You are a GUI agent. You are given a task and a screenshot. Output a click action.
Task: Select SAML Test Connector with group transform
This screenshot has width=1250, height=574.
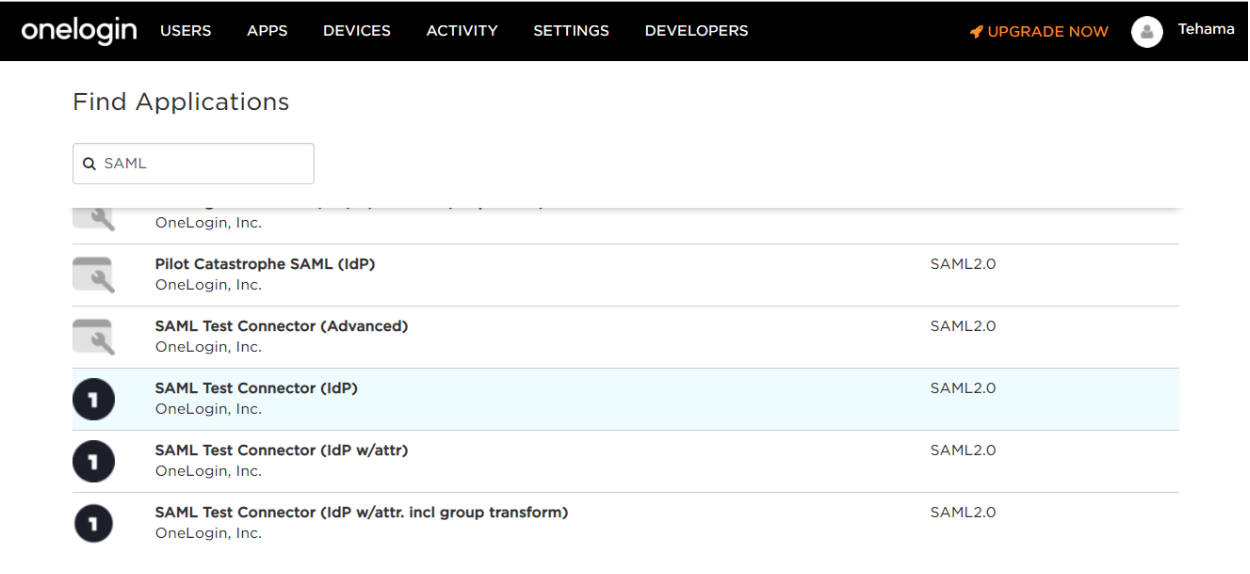625,523
